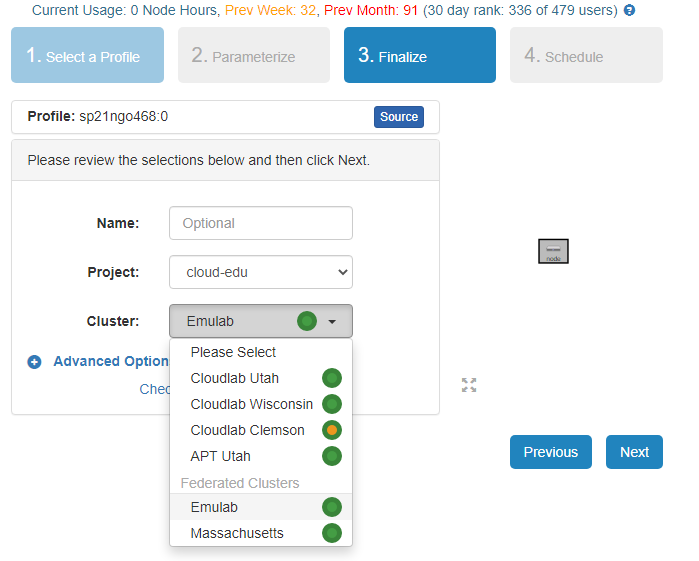Expand the Advanced Options section

pos(111,362)
